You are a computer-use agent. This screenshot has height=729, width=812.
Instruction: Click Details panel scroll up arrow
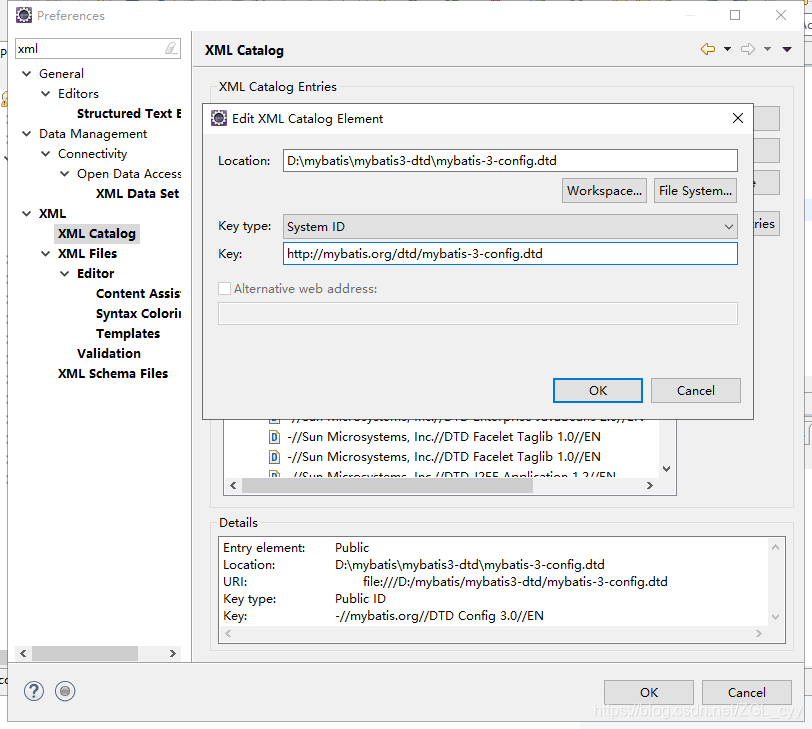[775, 547]
